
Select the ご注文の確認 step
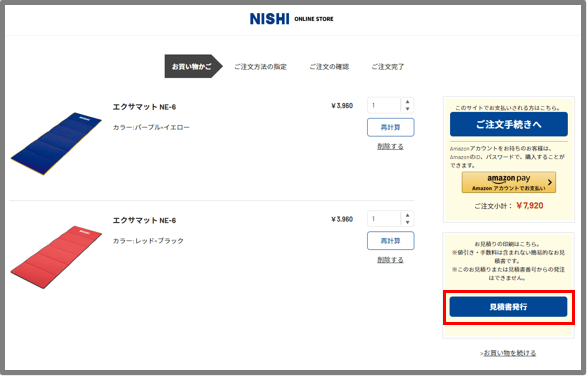click(x=329, y=67)
